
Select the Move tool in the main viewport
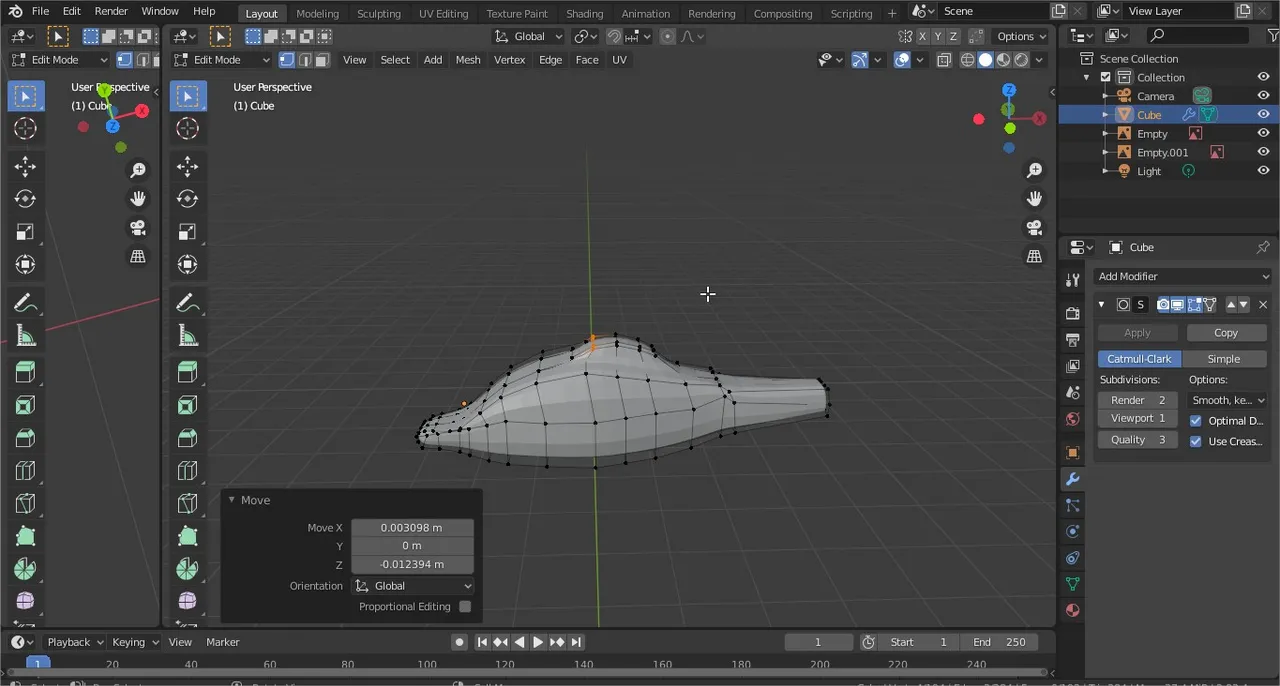[187, 166]
